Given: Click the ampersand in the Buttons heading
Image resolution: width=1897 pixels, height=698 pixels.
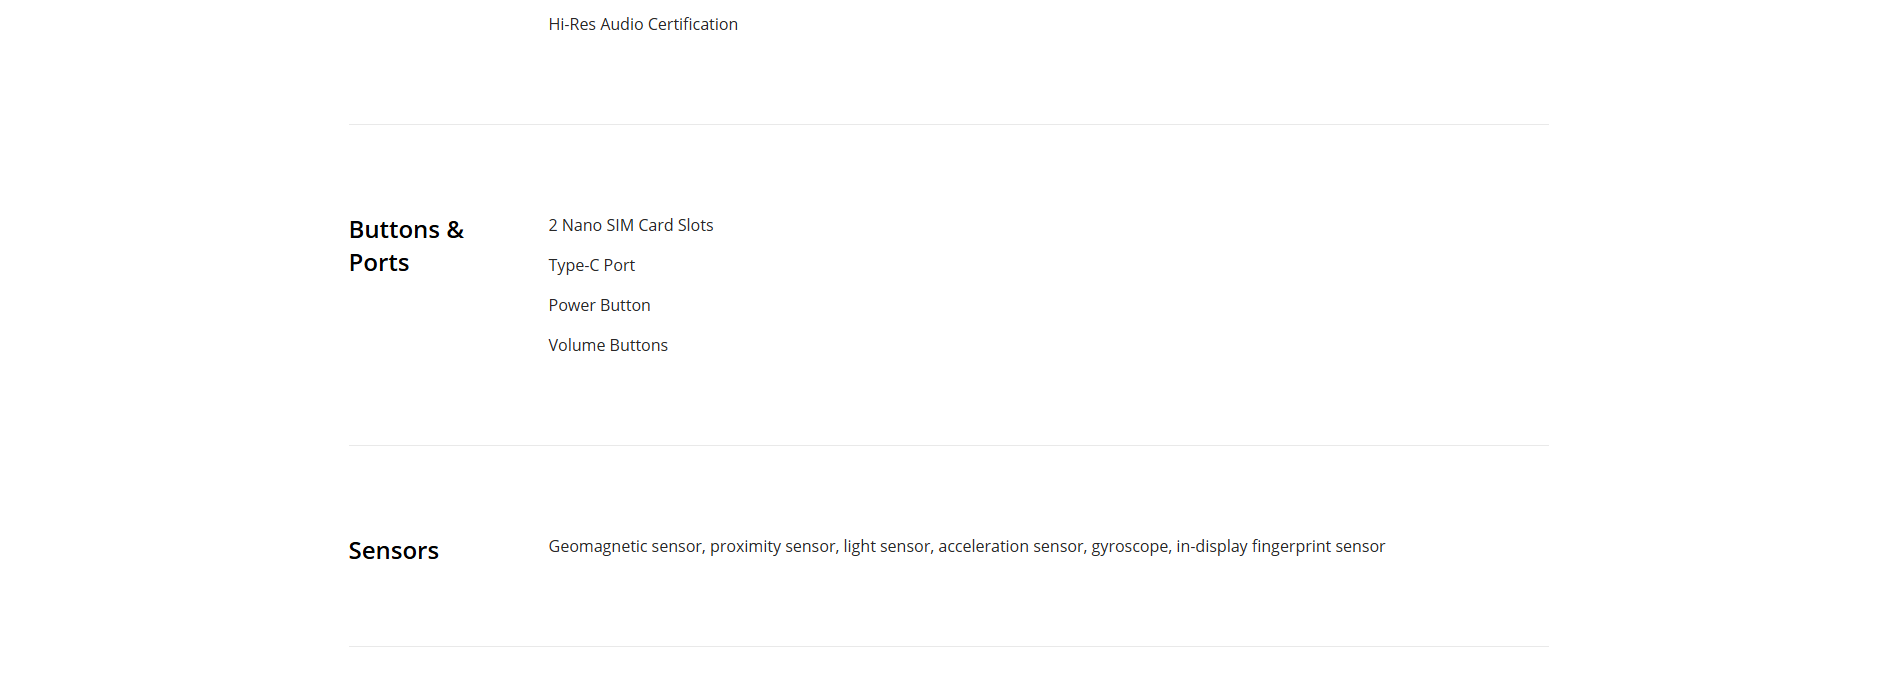Looking at the screenshot, I should (x=455, y=230).
